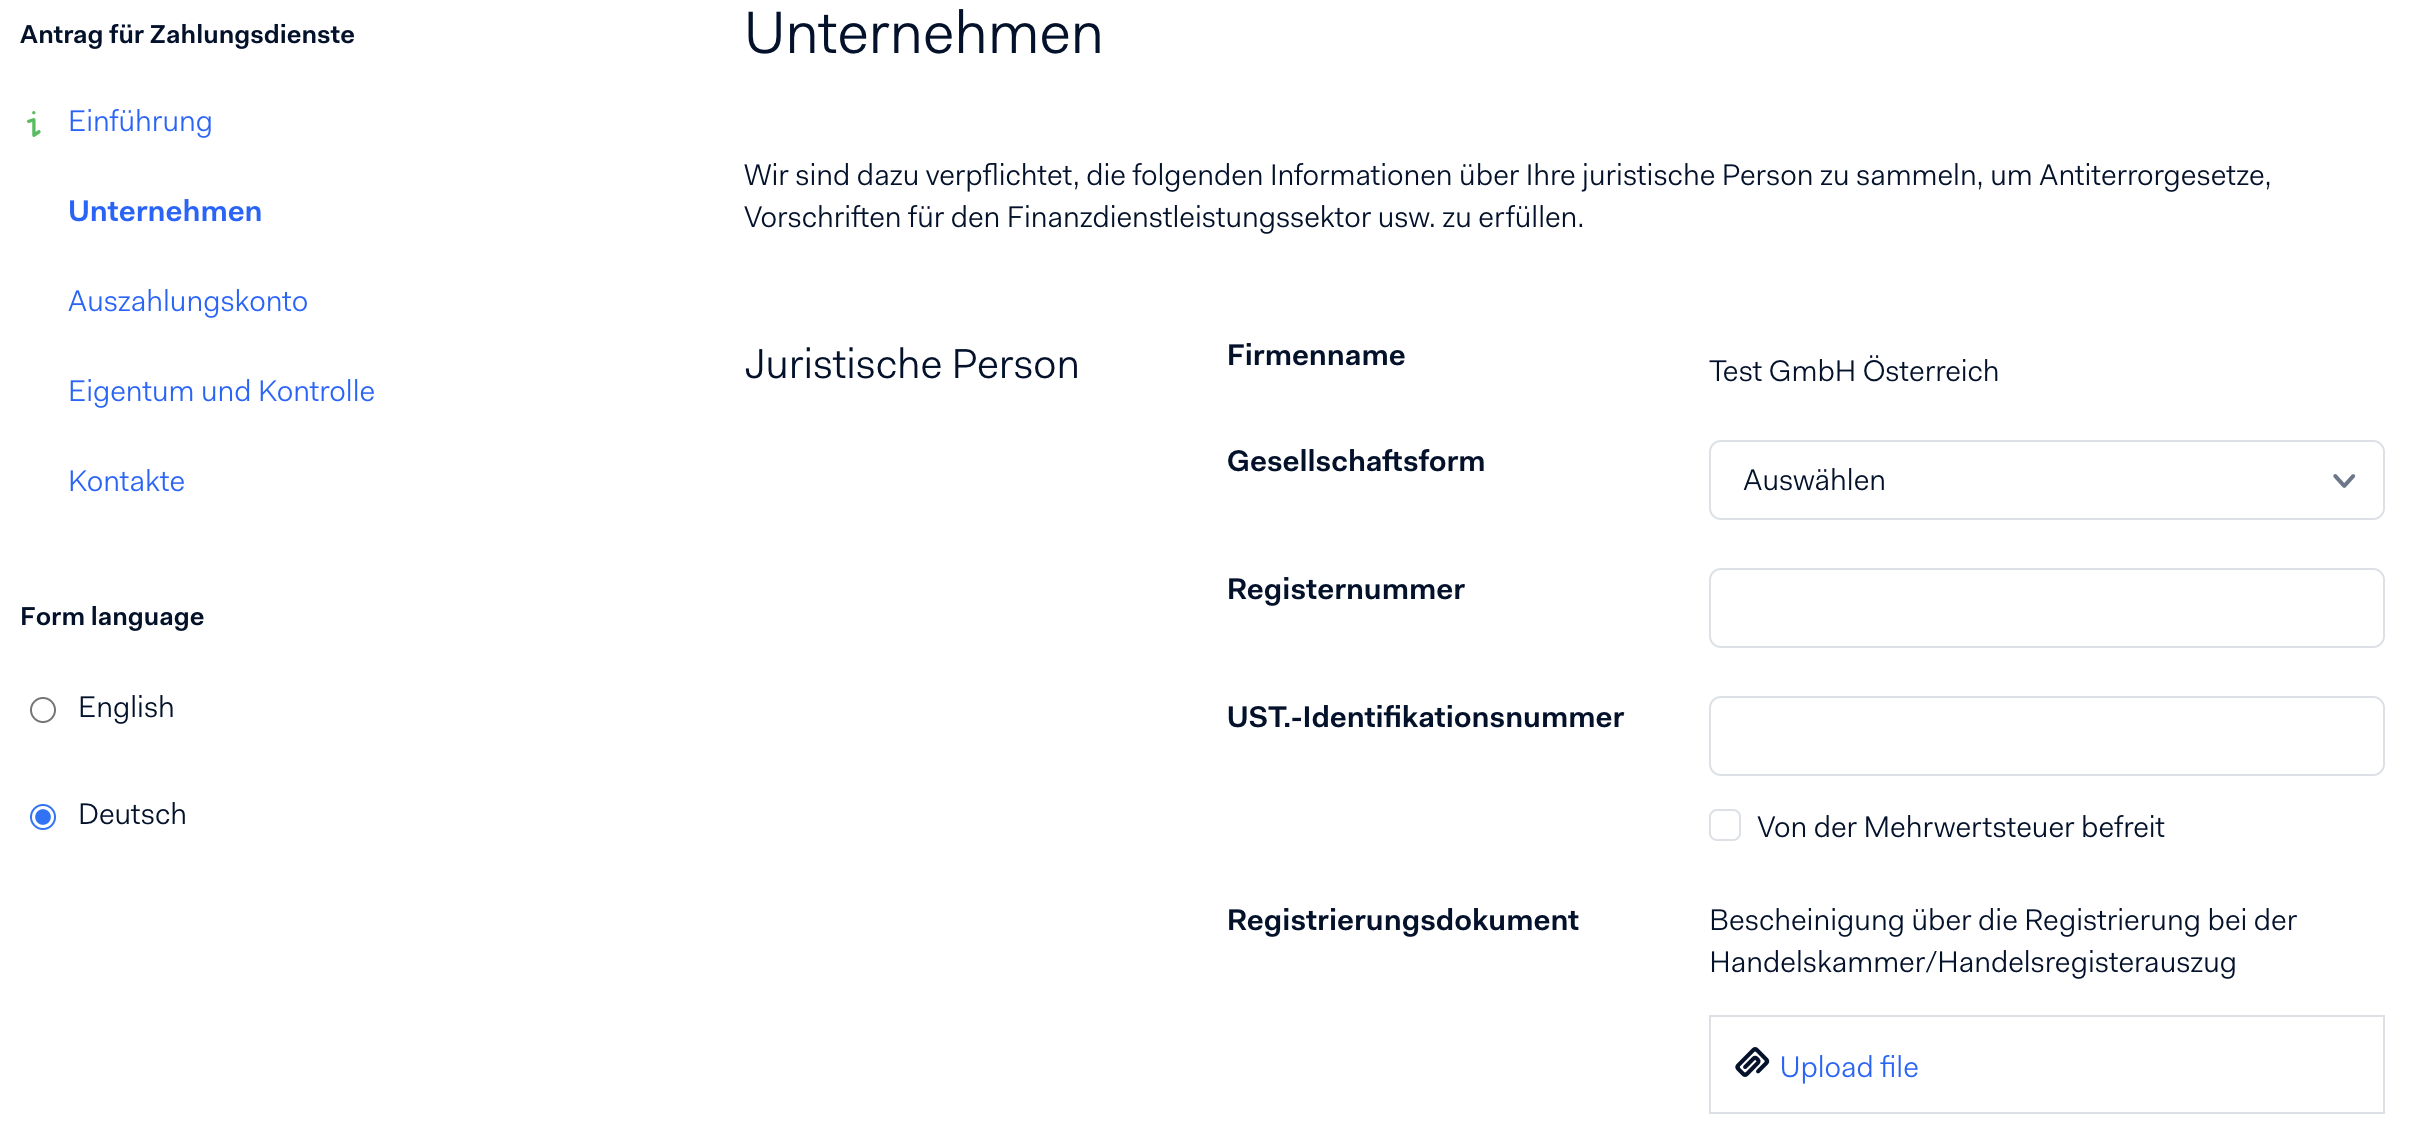2412x1138 pixels.
Task: Focus the Registernummer input field
Action: pyautogui.click(x=2046, y=608)
